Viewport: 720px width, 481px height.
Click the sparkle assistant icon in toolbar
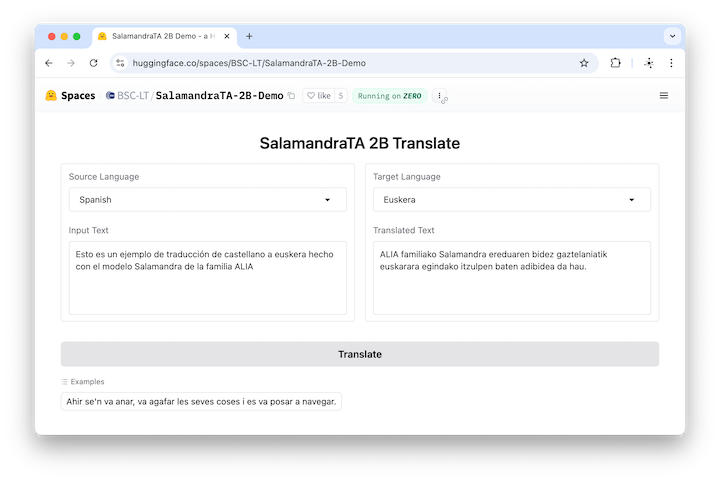pos(649,63)
